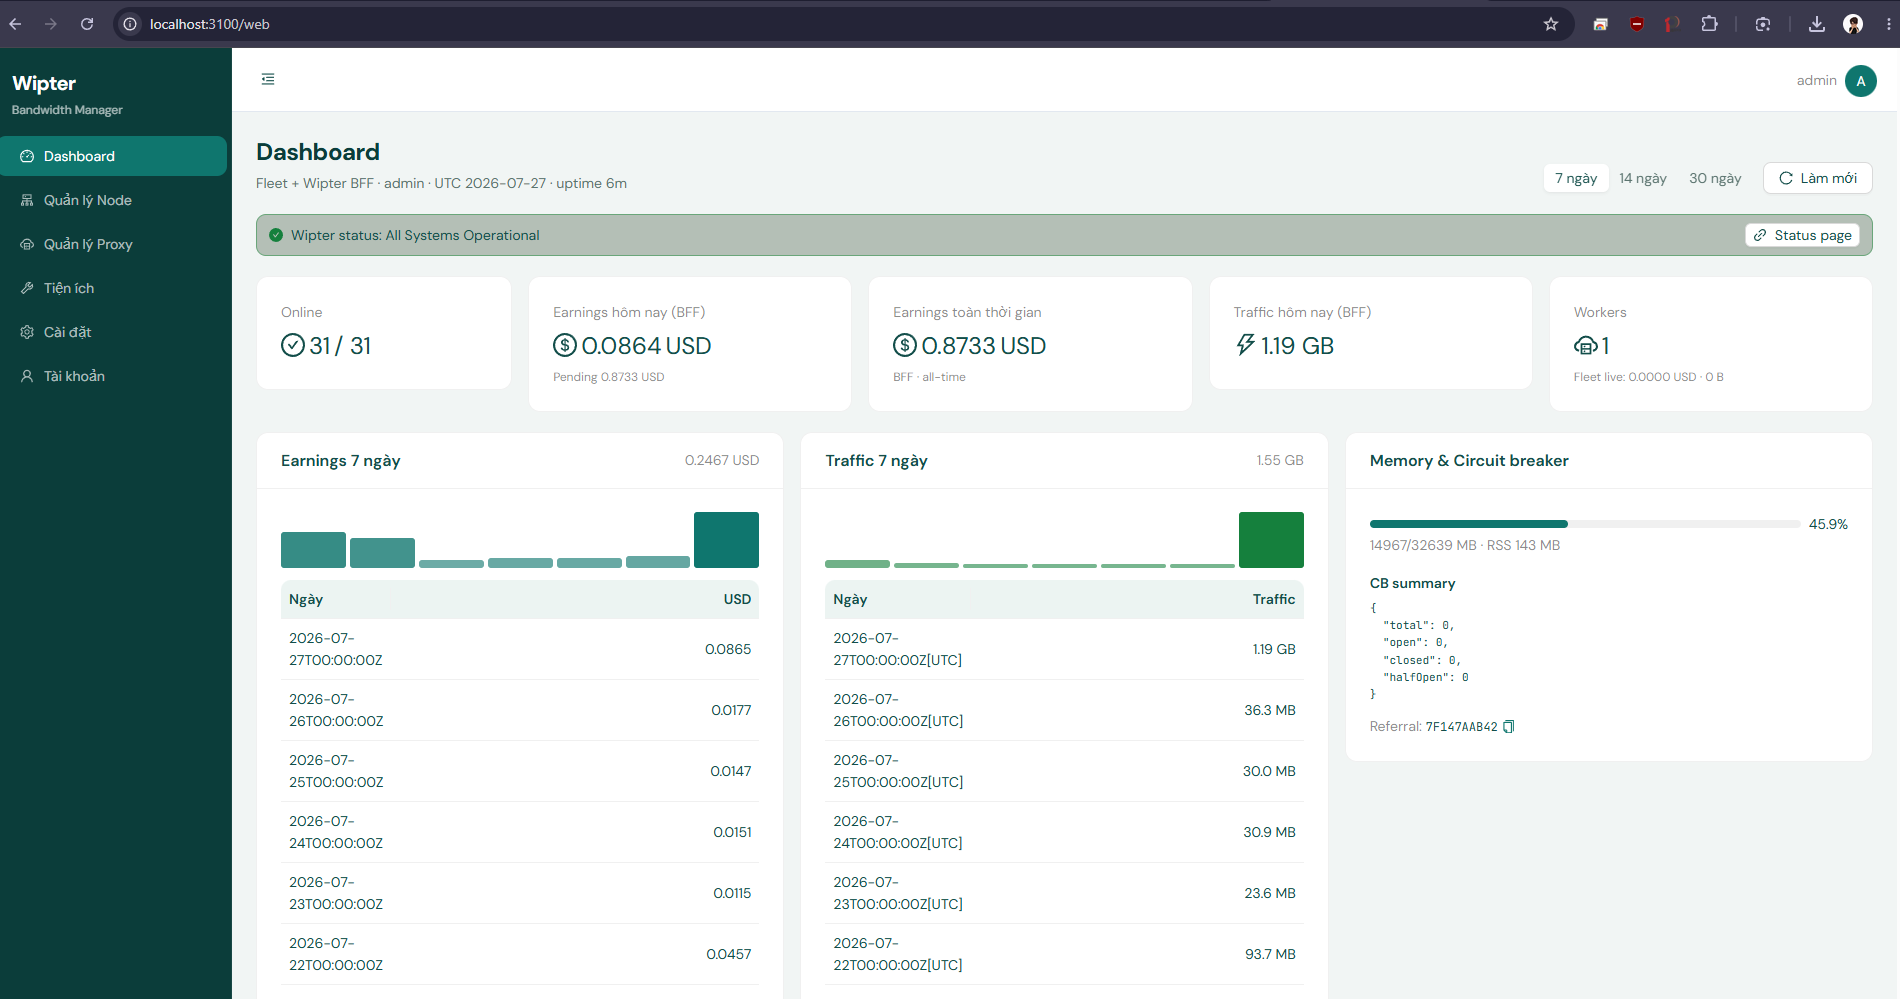This screenshot has height=999, width=1900.
Task: Open the Status page link button
Action: pos(1803,235)
